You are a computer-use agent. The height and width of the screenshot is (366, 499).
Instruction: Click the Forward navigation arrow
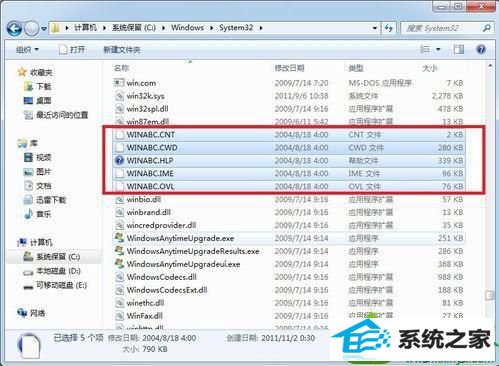(x=32, y=29)
